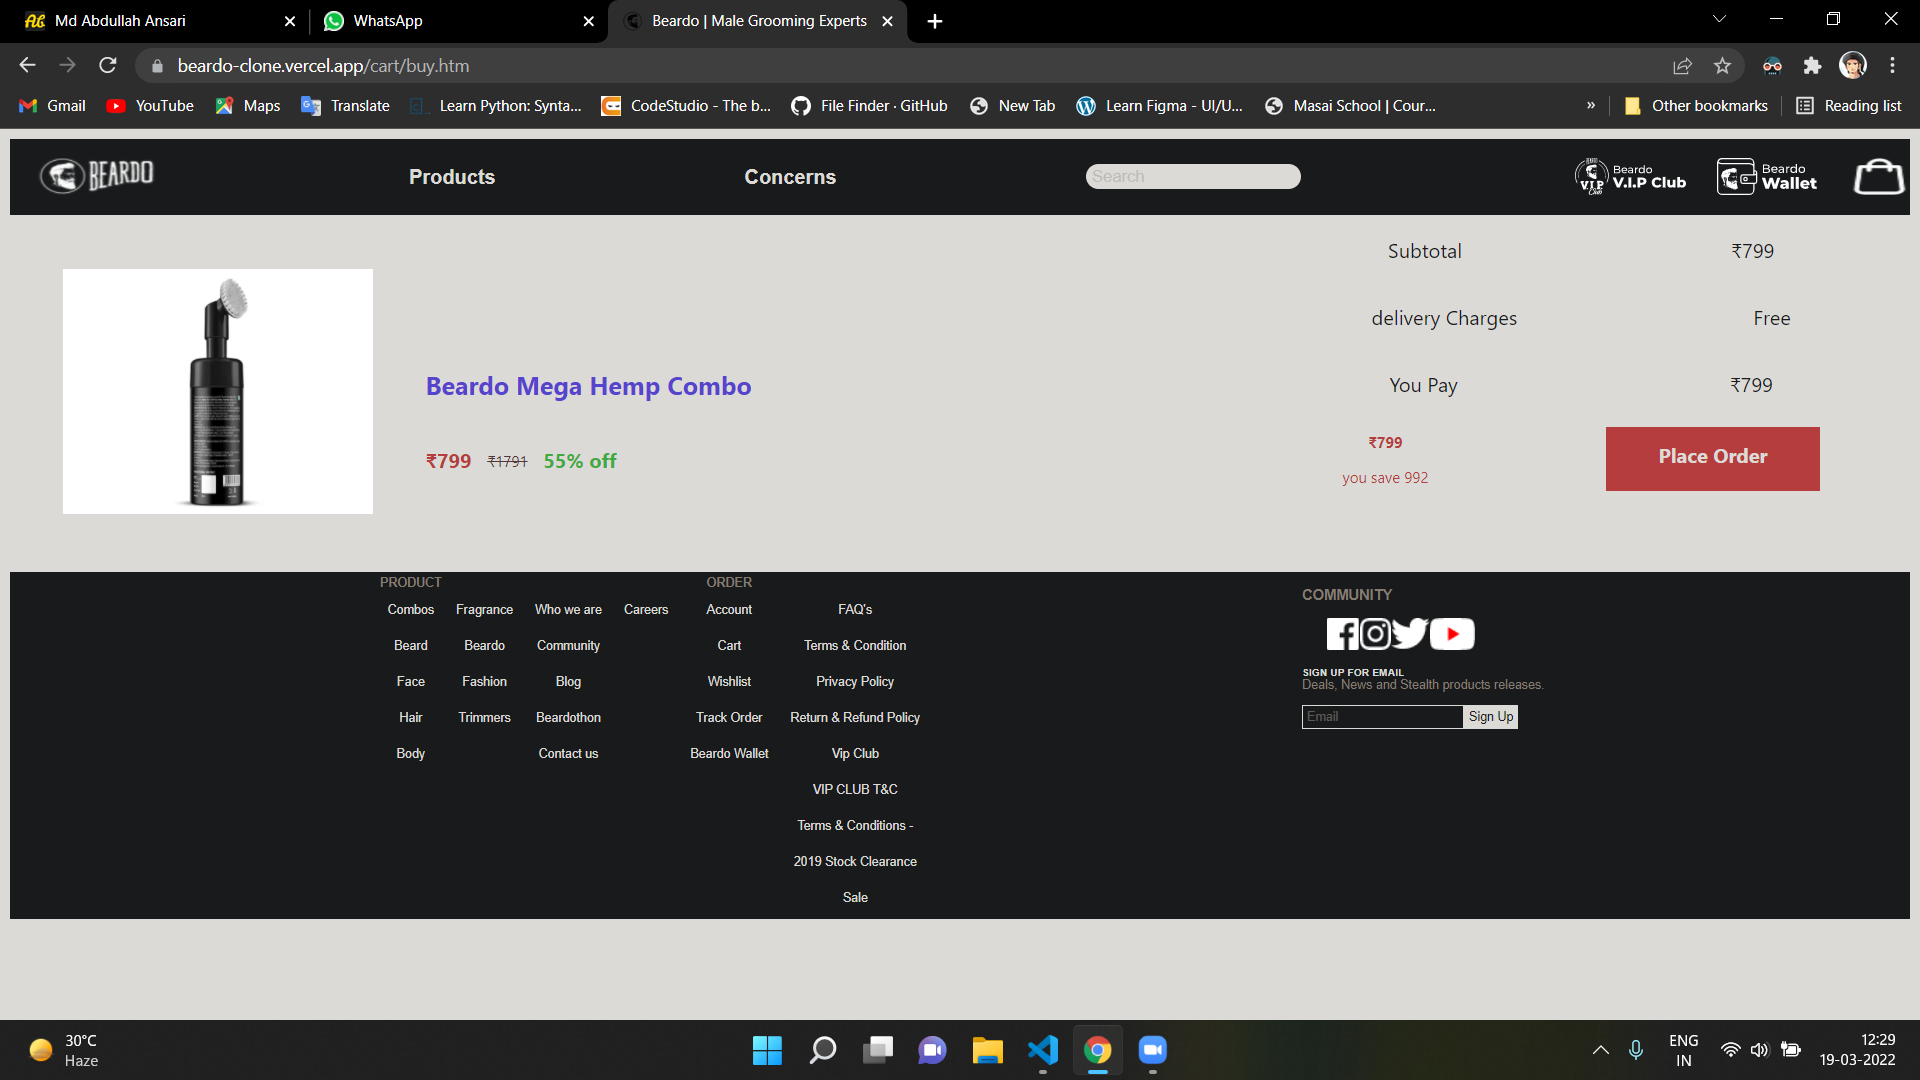Open Trimmers footer link
This screenshot has height=1080, width=1920.
(484, 718)
